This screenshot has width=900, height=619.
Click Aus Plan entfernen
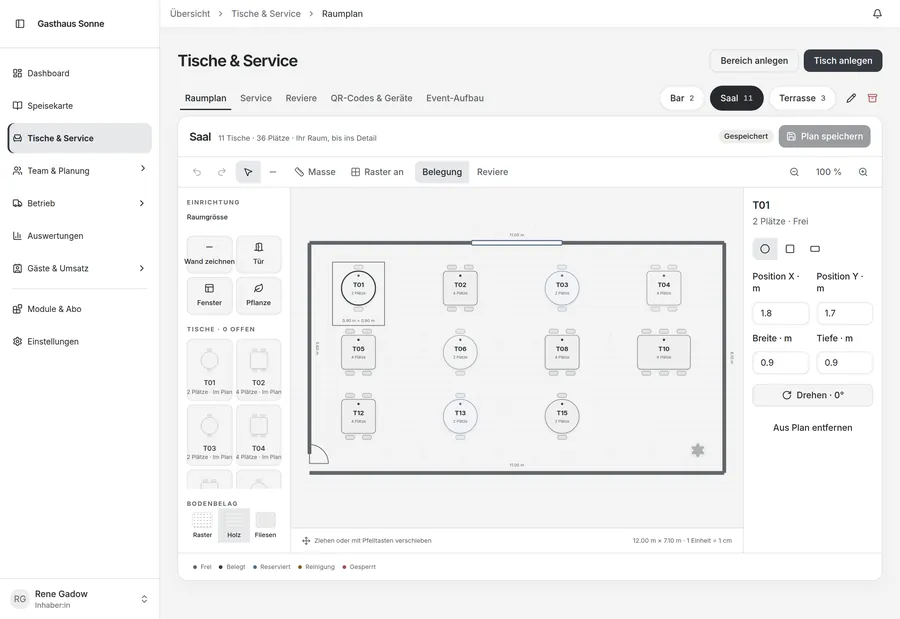pyautogui.click(x=812, y=428)
